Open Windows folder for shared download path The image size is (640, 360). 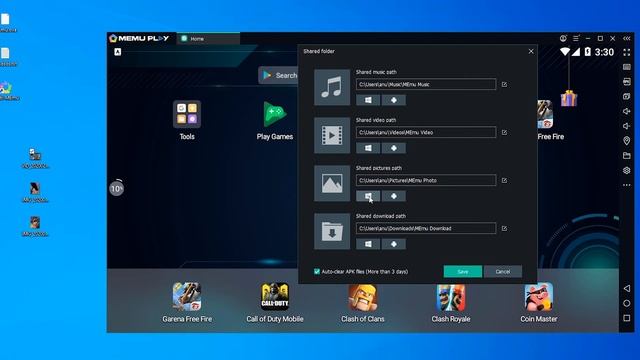pos(368,244)
